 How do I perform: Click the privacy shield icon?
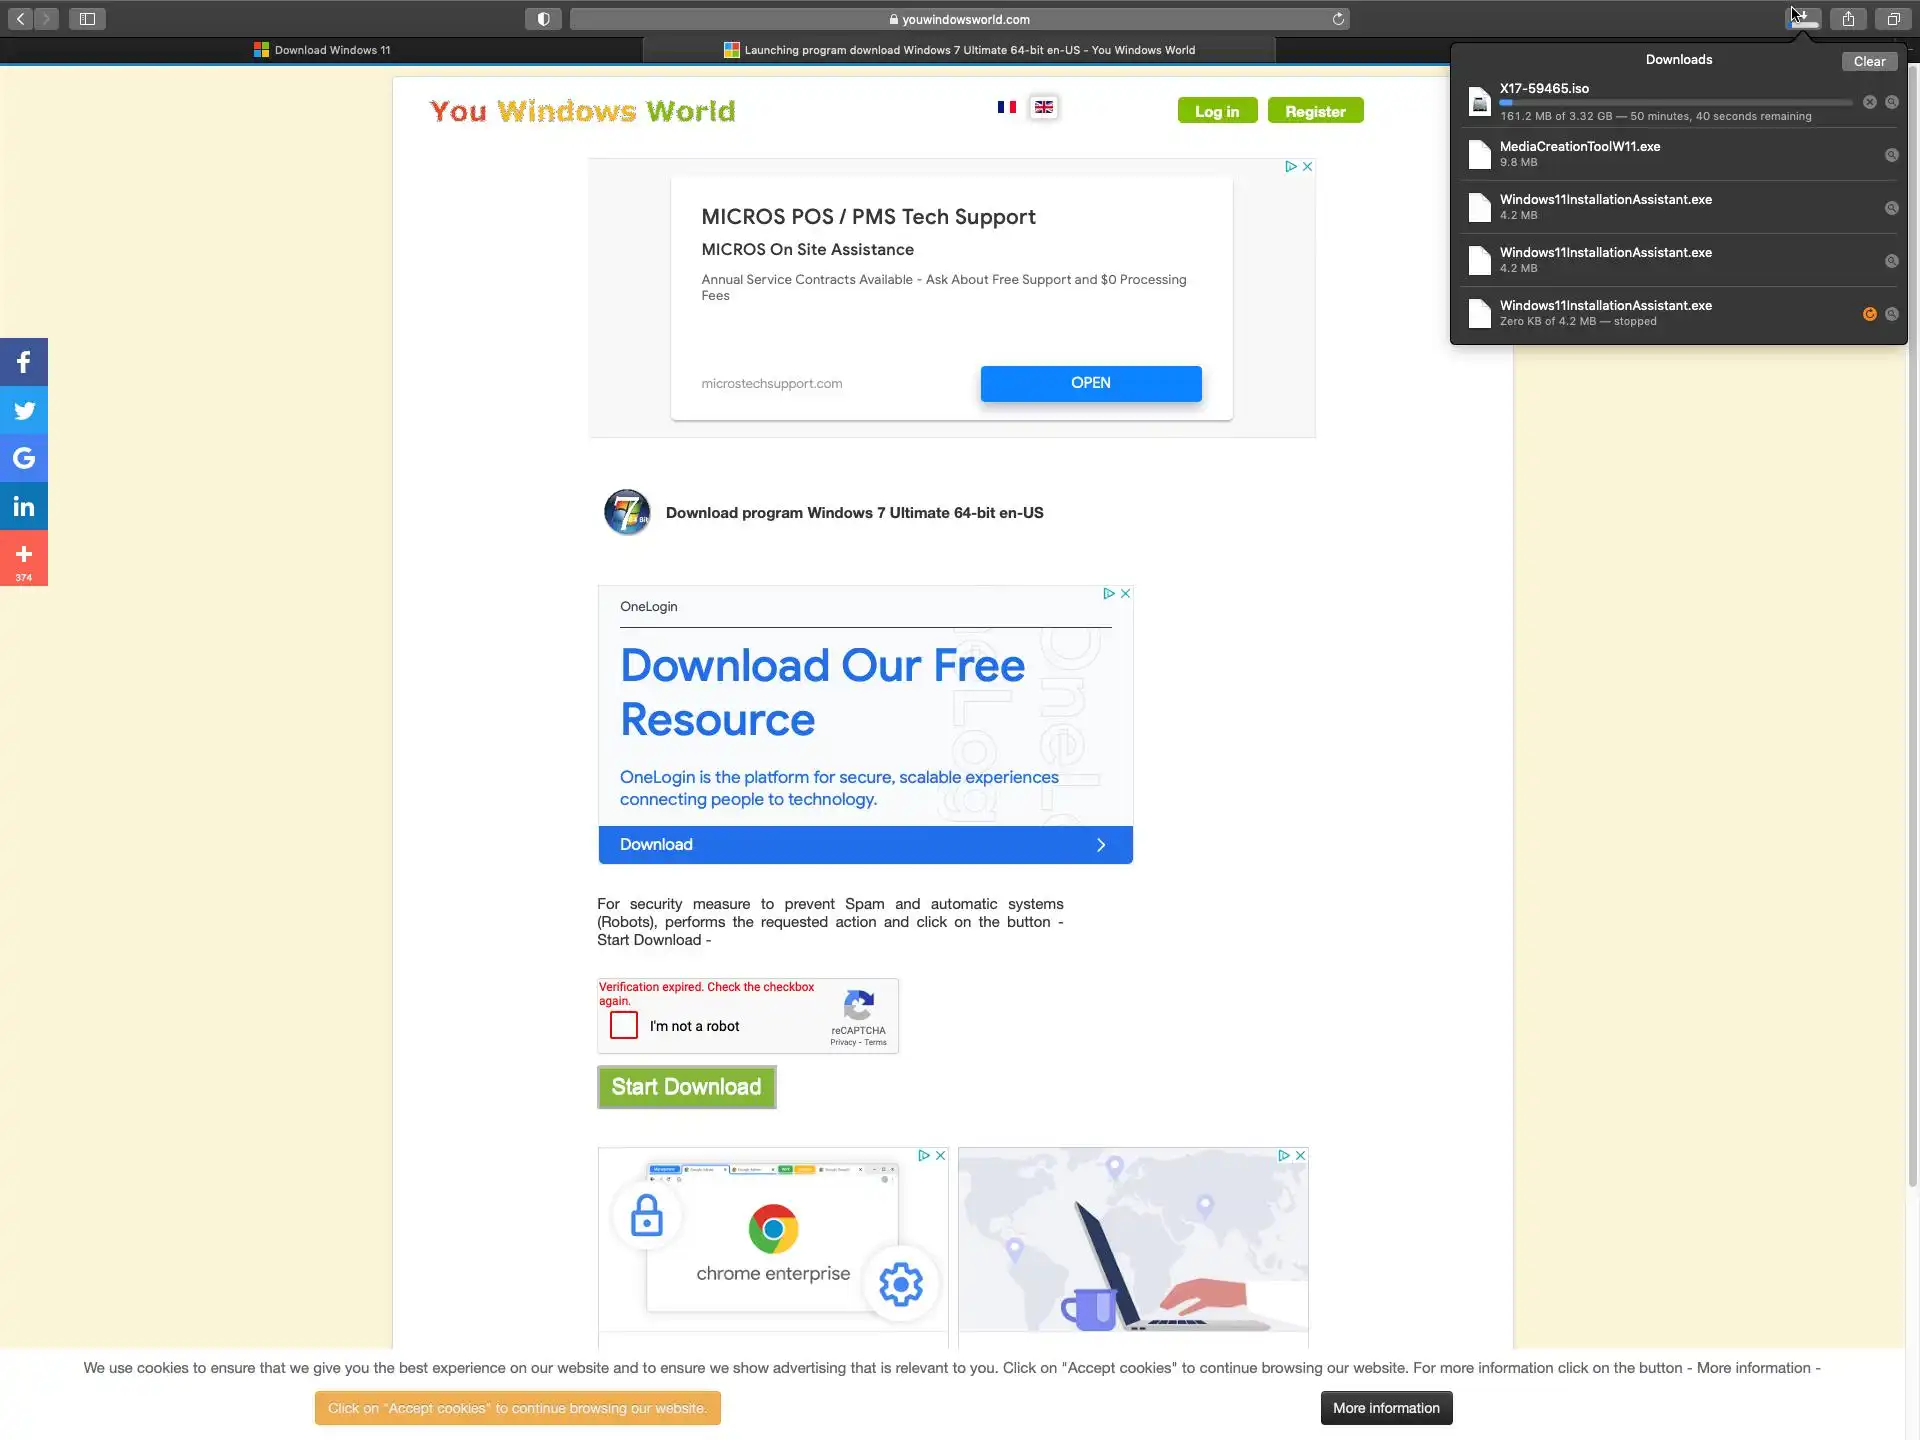543,19
